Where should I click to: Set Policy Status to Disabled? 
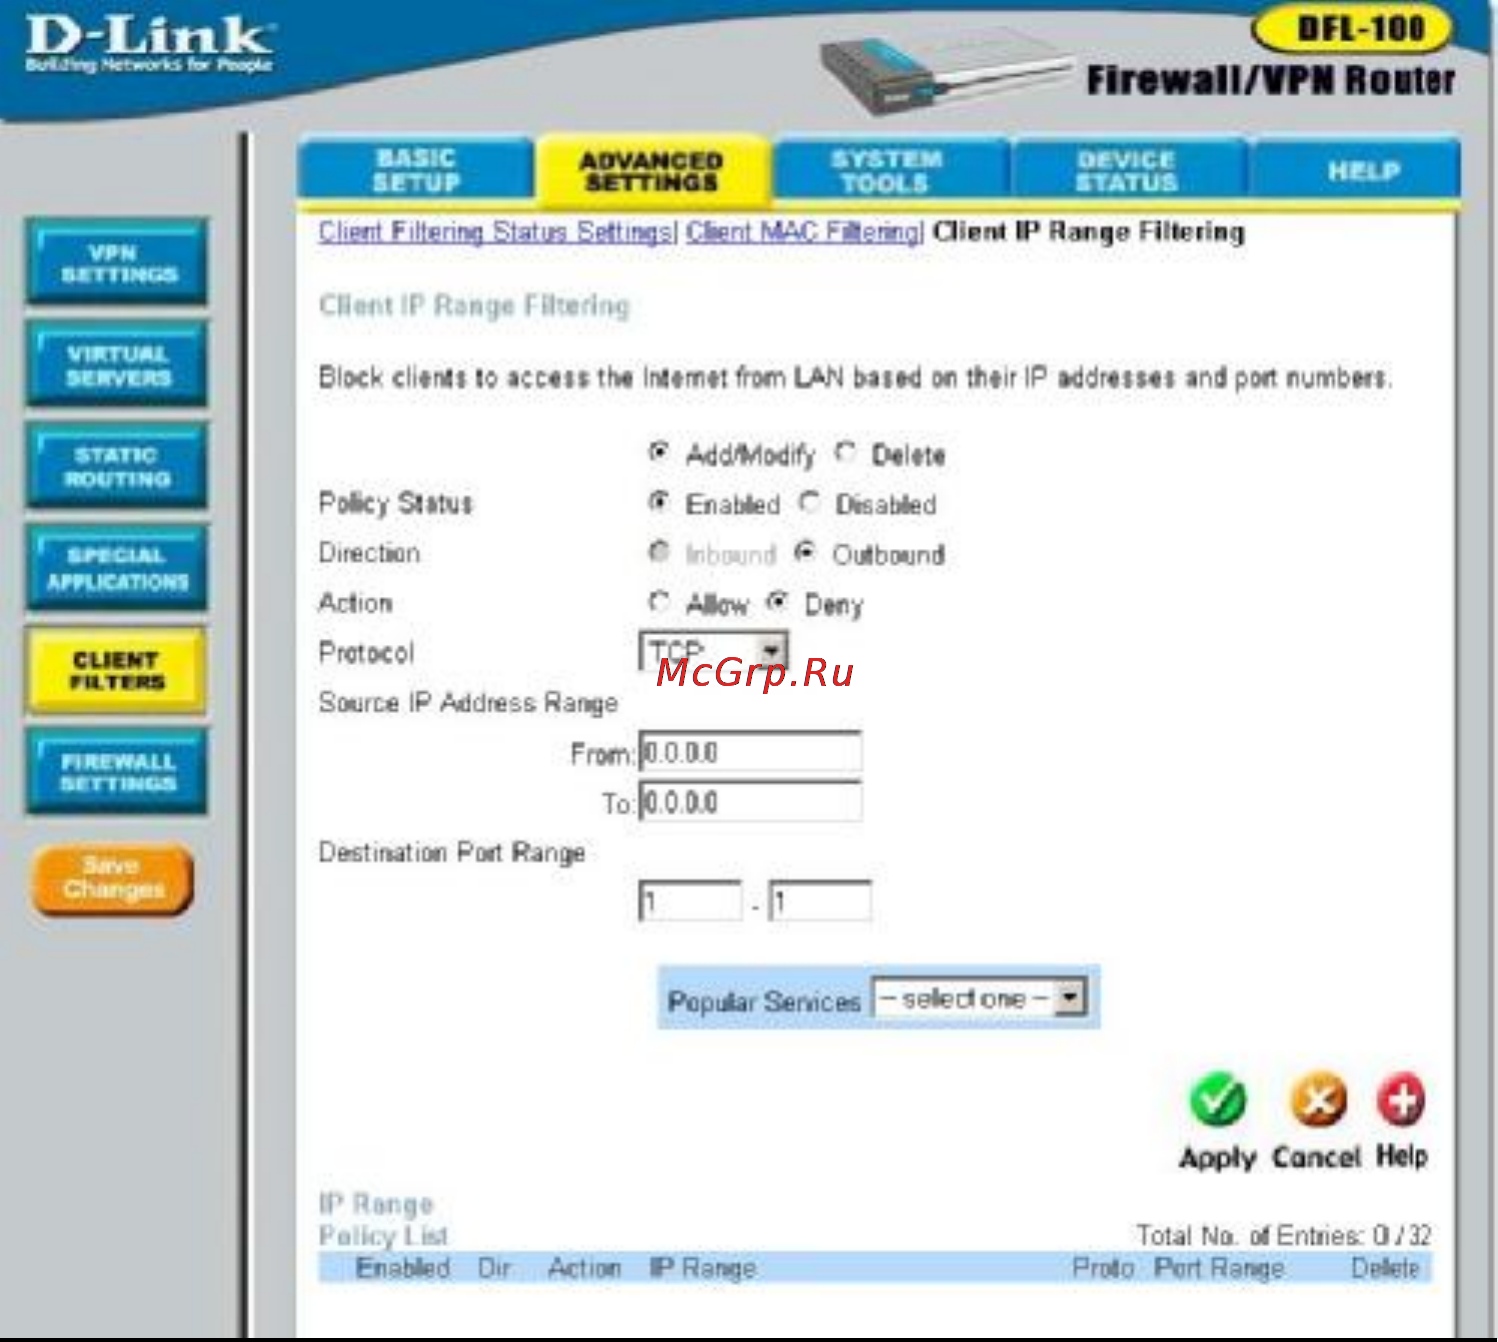tap(810, 502)
